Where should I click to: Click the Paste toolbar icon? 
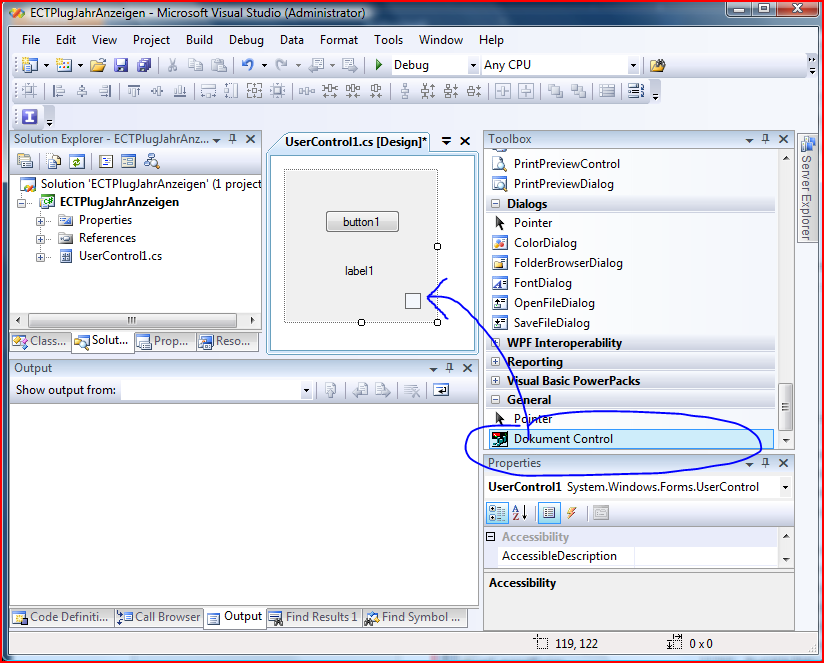219,65
